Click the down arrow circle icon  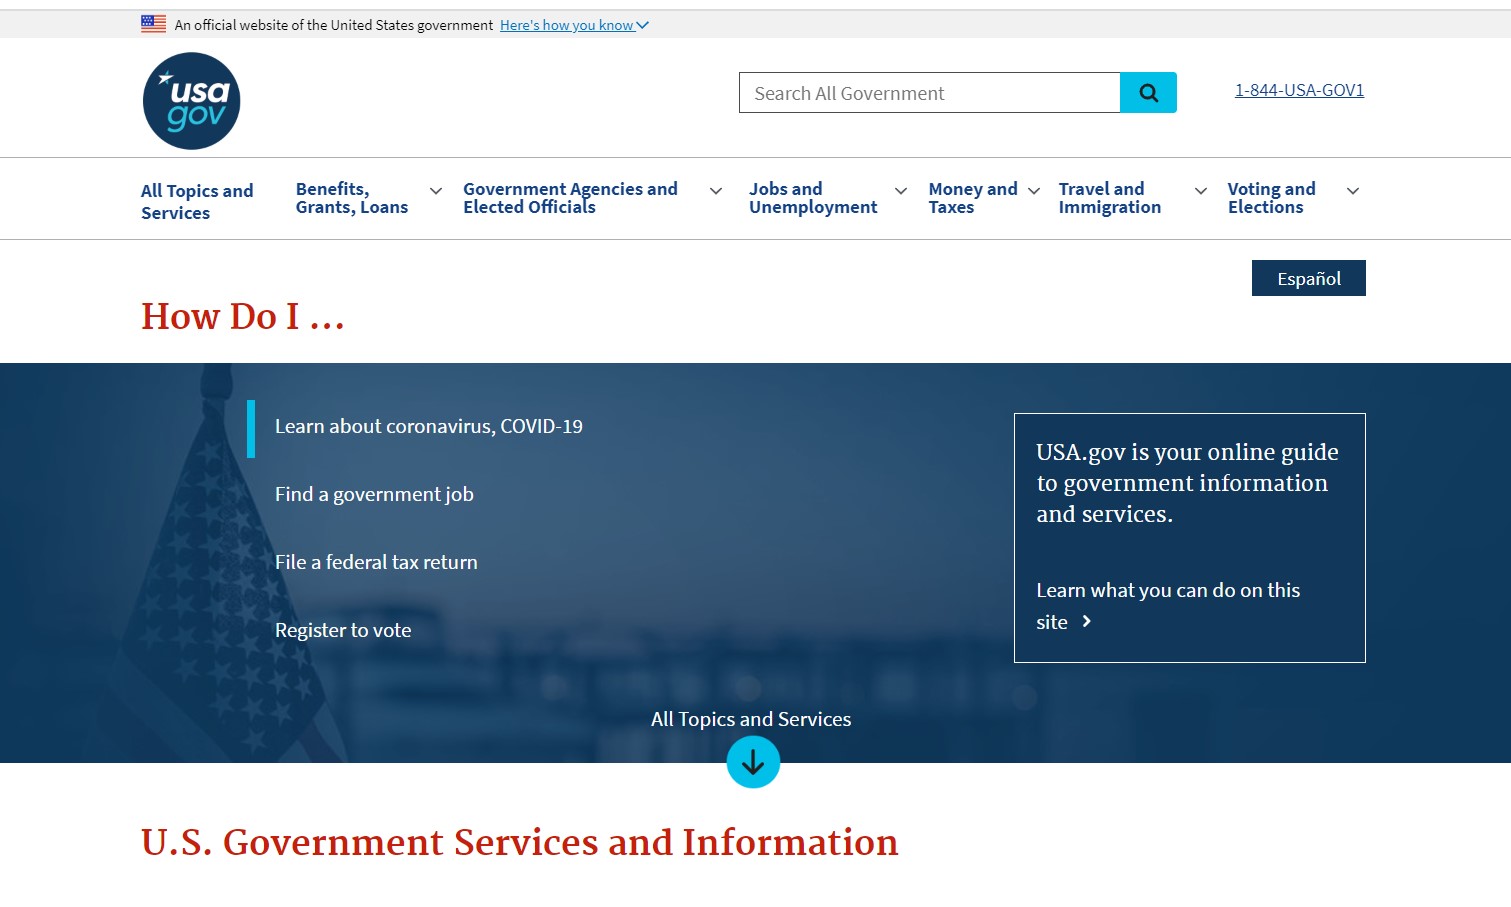[753, 762]
